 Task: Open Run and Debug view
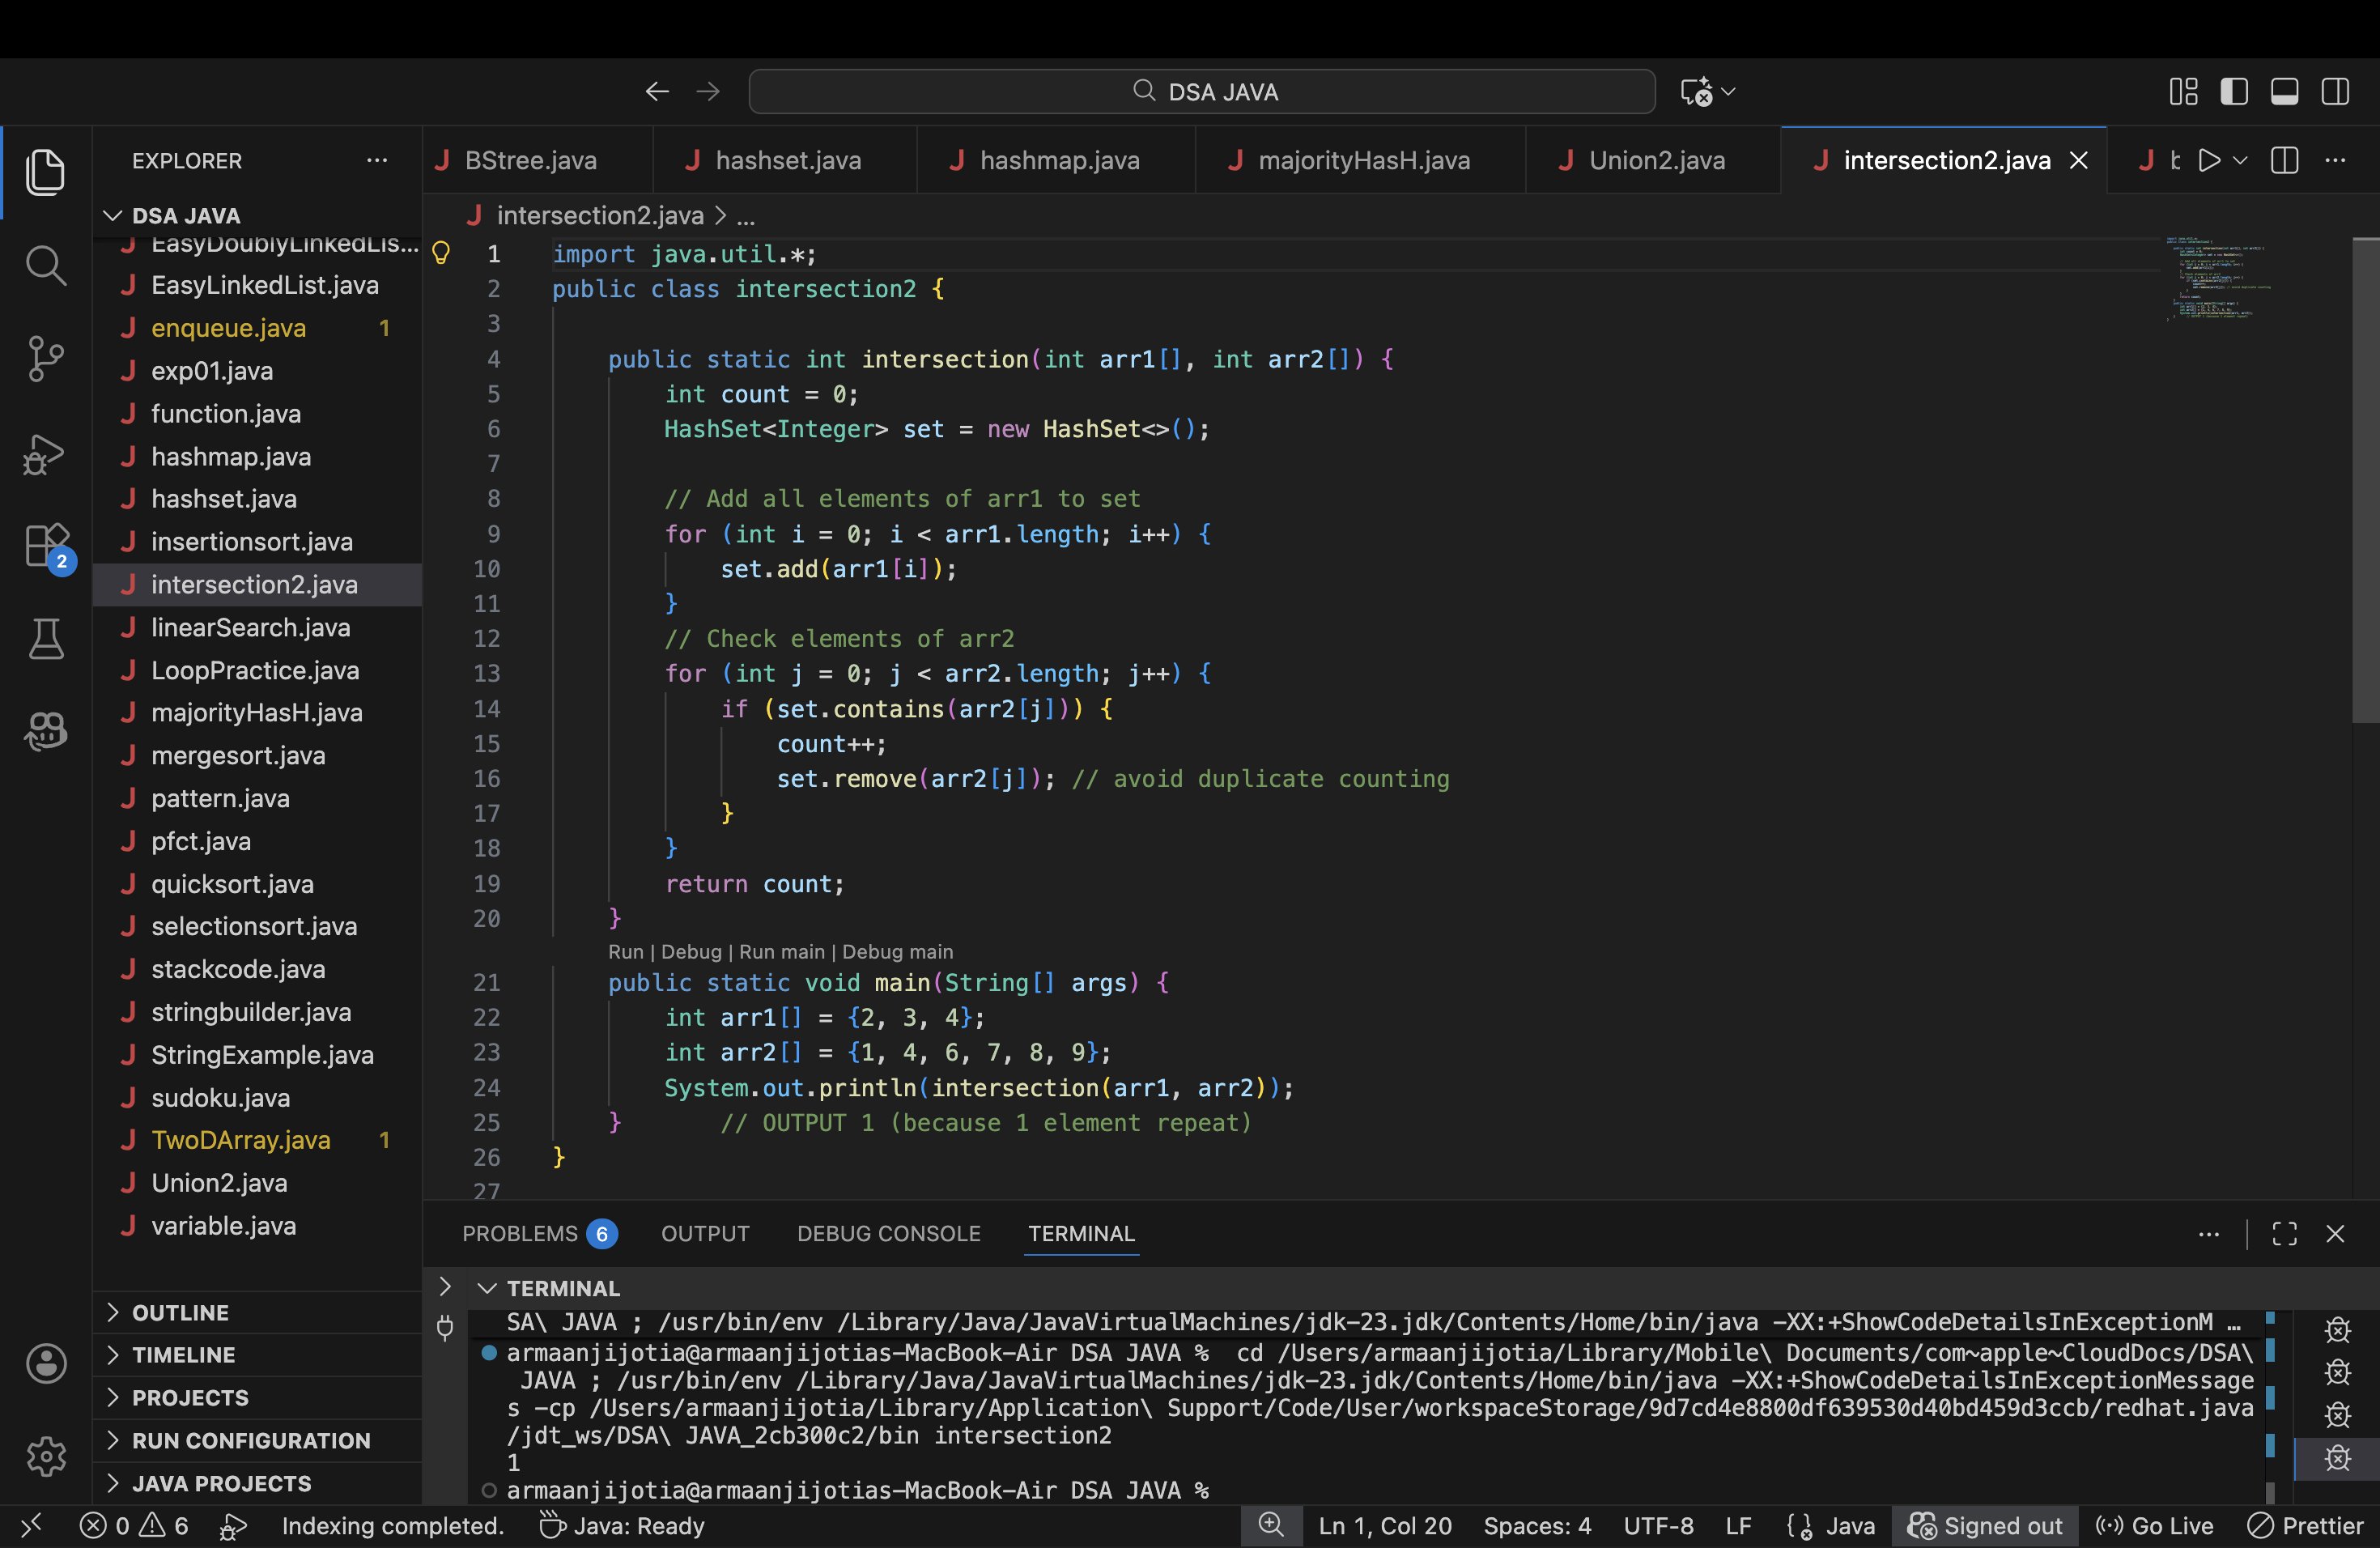coord(45,455)
